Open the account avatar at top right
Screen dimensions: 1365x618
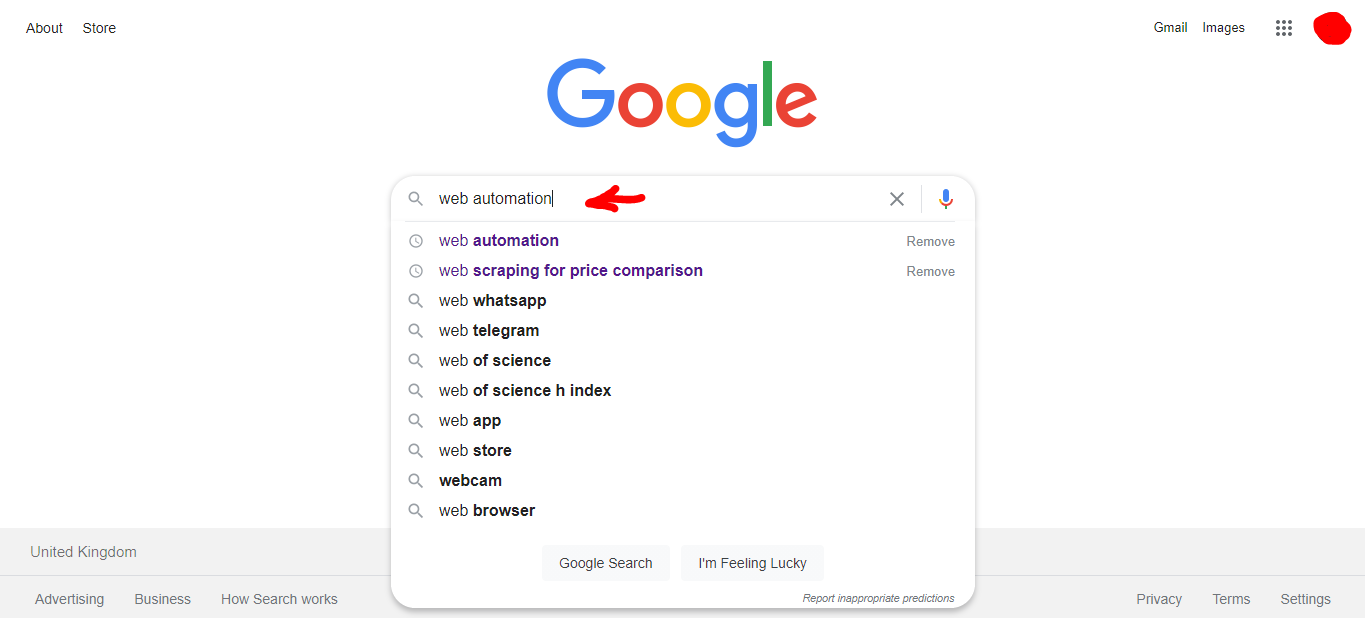pos(1332,28)
